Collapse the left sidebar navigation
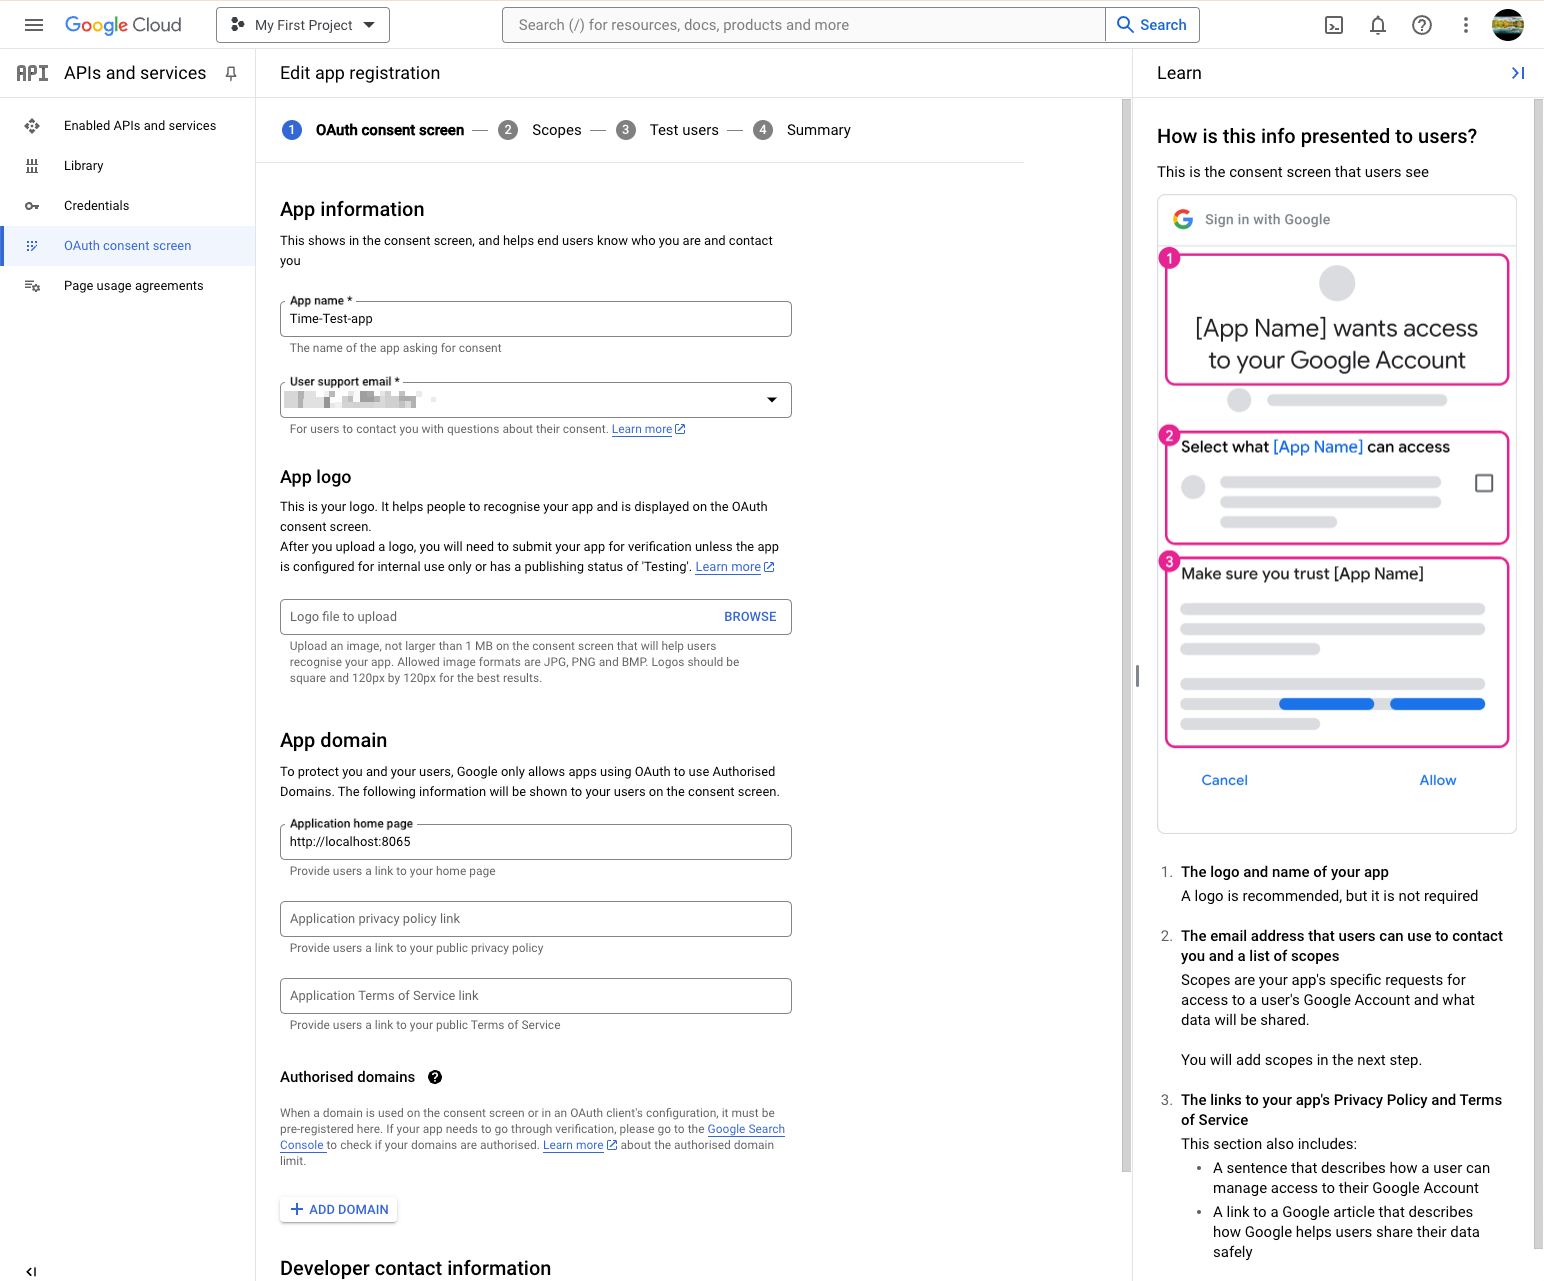 [x=31, y=1272]
